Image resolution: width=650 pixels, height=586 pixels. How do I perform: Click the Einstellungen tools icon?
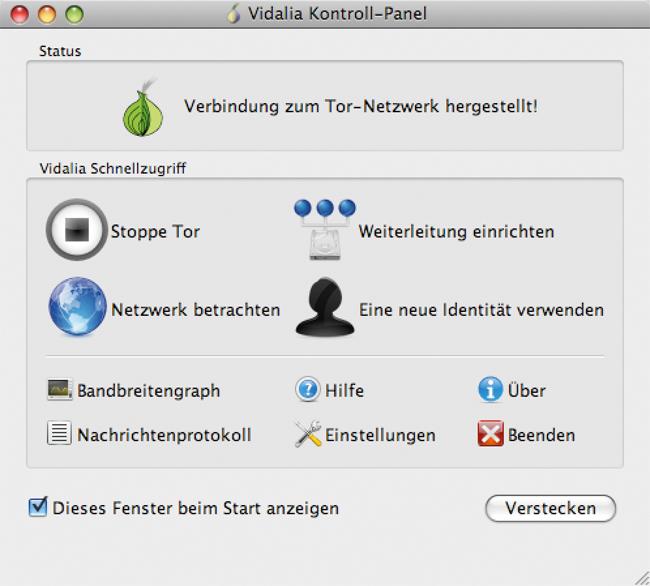308,434
